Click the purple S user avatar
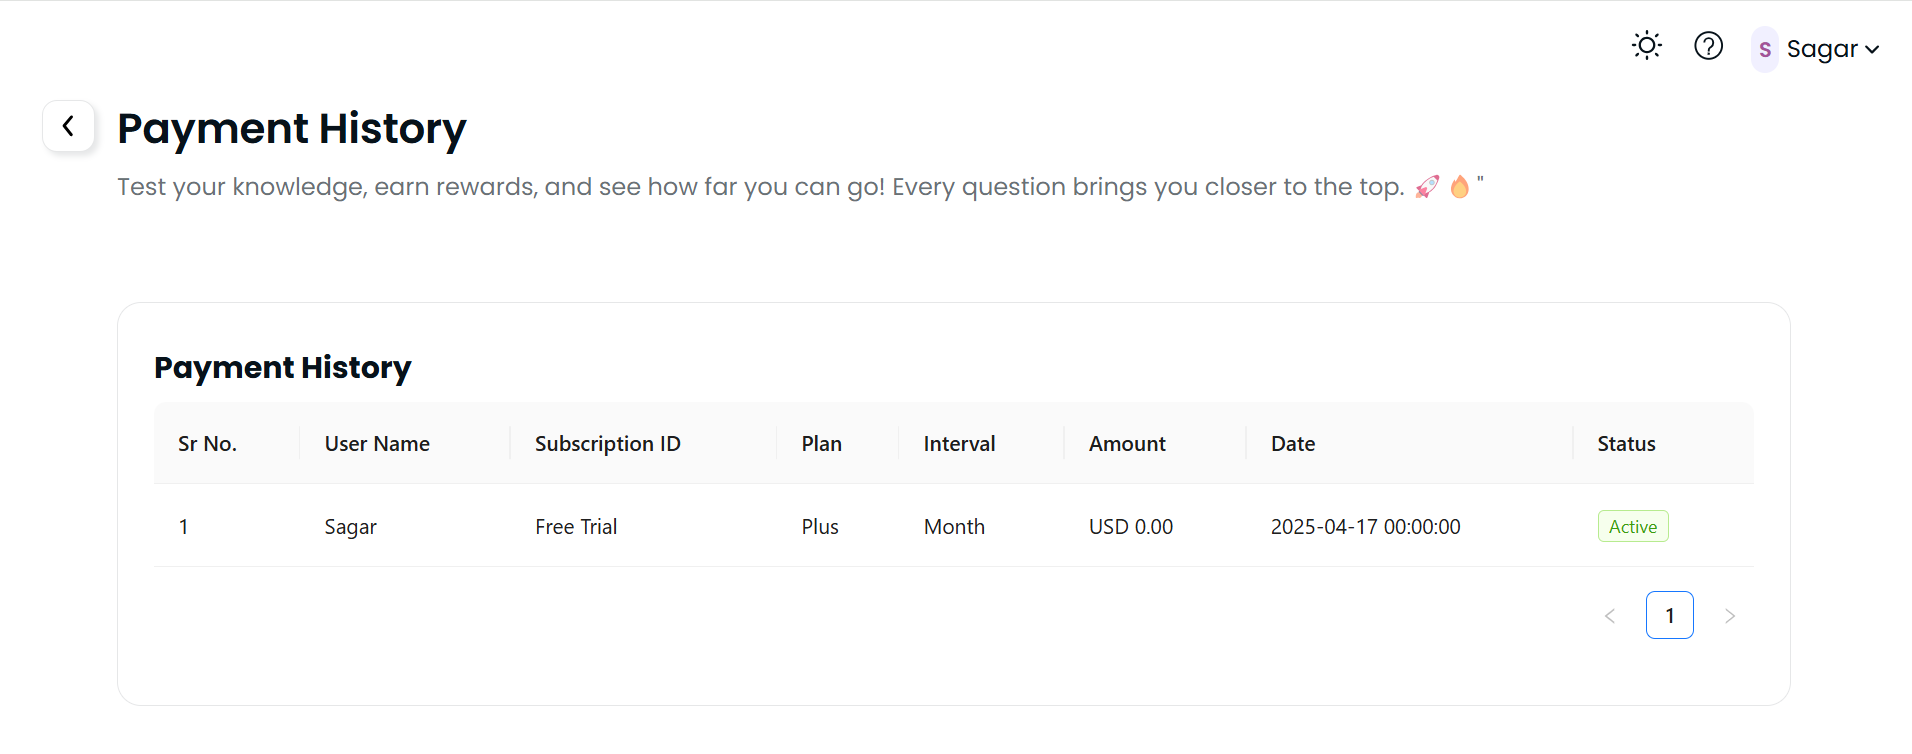The image size is (1912, 754). pos(1764,49)
